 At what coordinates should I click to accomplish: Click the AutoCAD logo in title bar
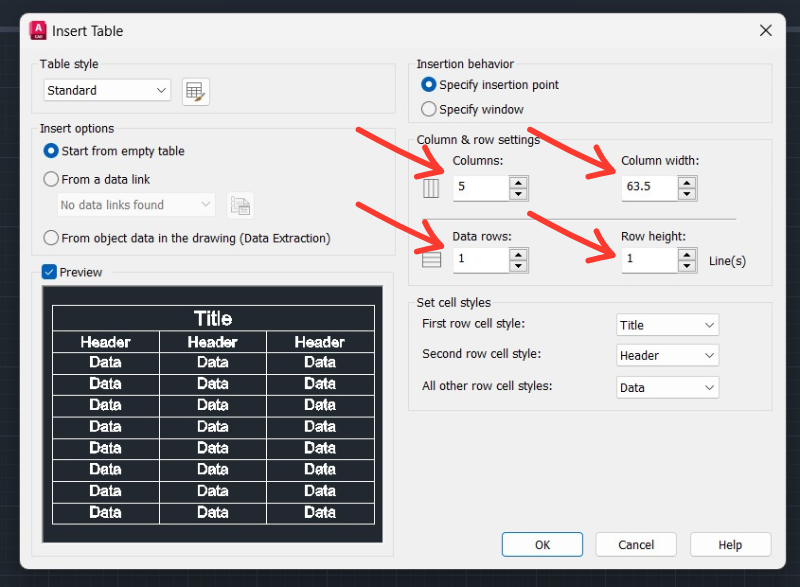point(38,31)
